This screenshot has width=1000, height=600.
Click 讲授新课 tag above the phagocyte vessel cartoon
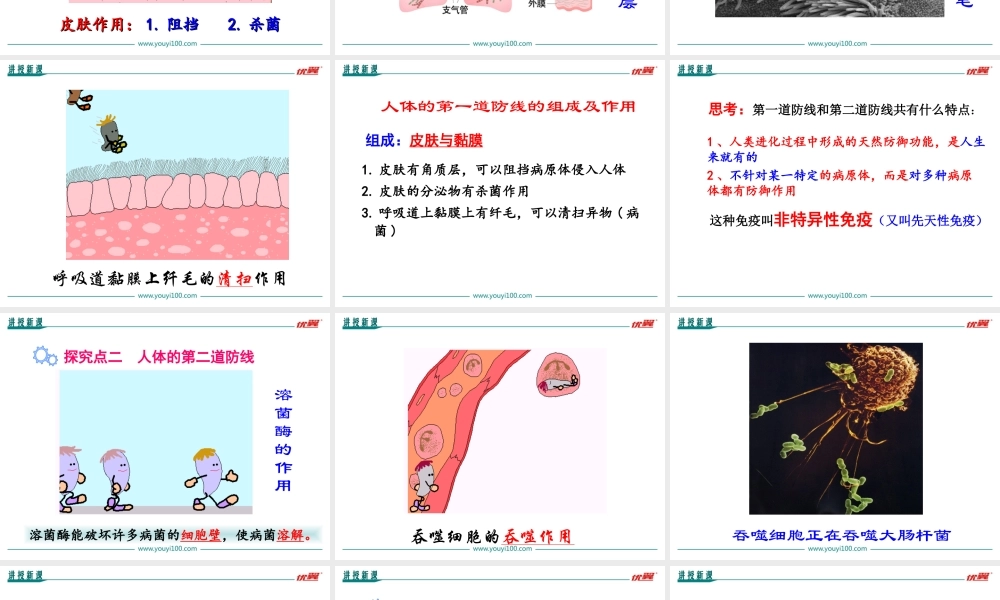pyautogui.click(x=360, y=323)
